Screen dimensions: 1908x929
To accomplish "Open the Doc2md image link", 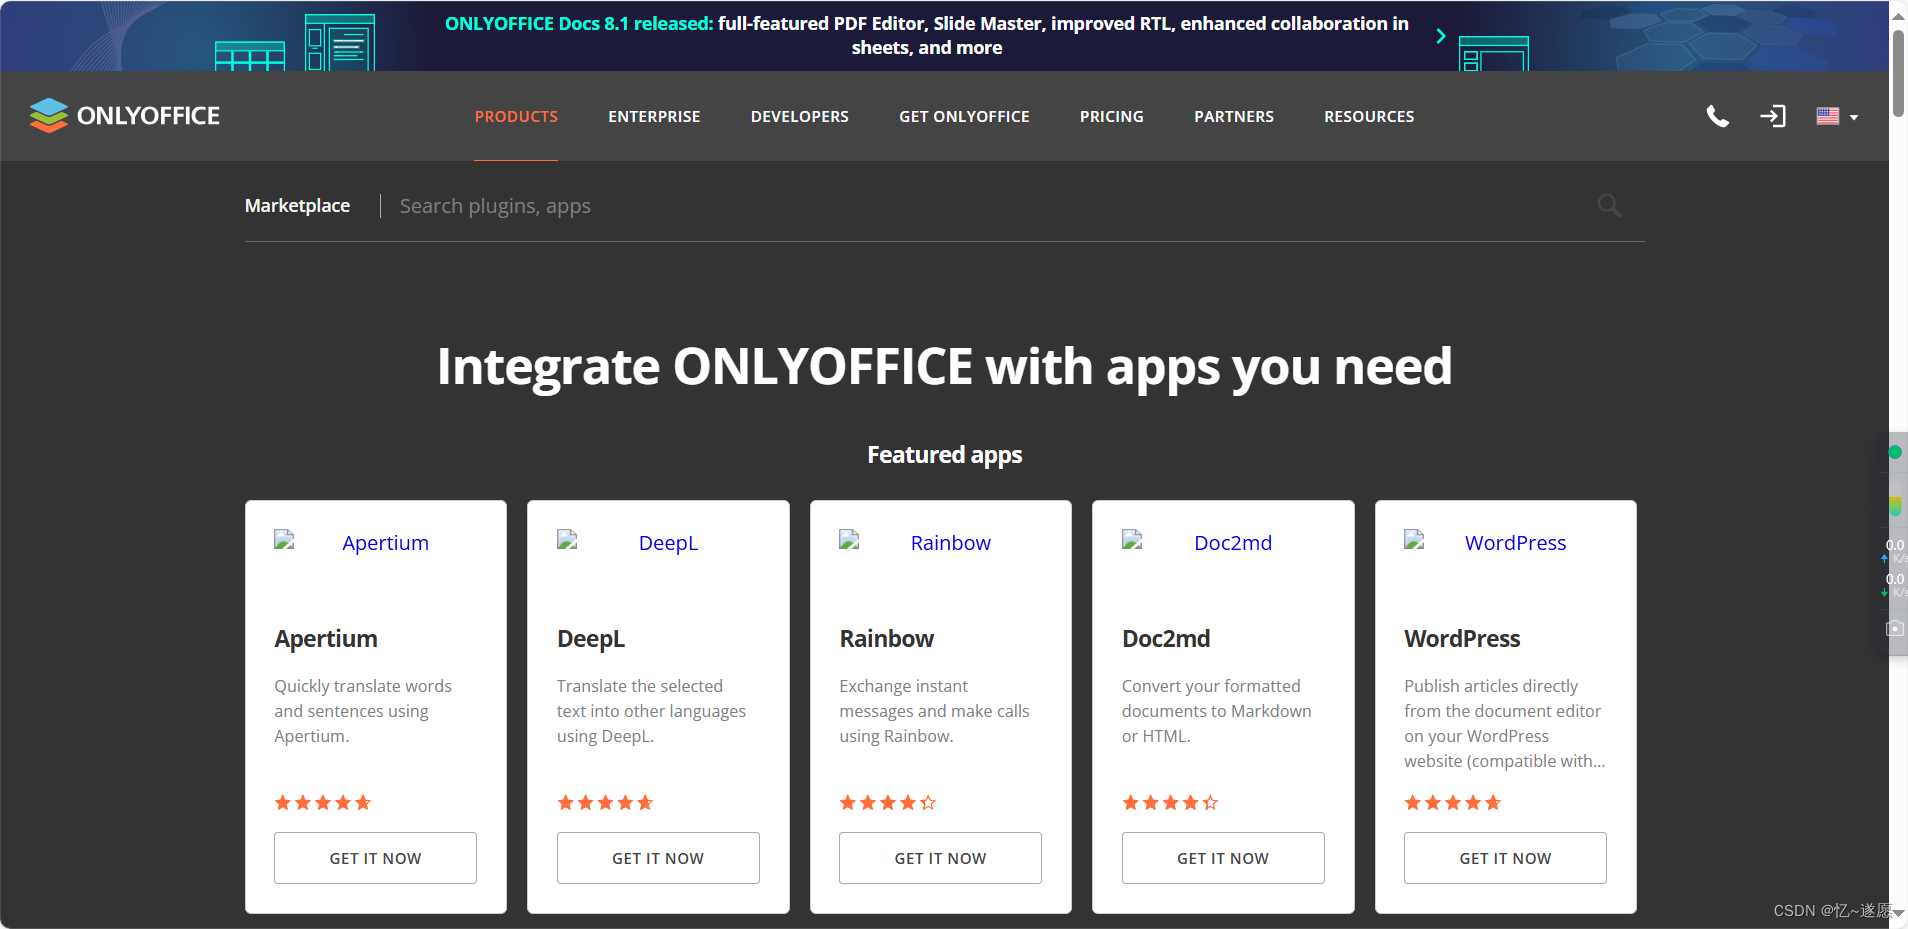I will click(1233, 543).
